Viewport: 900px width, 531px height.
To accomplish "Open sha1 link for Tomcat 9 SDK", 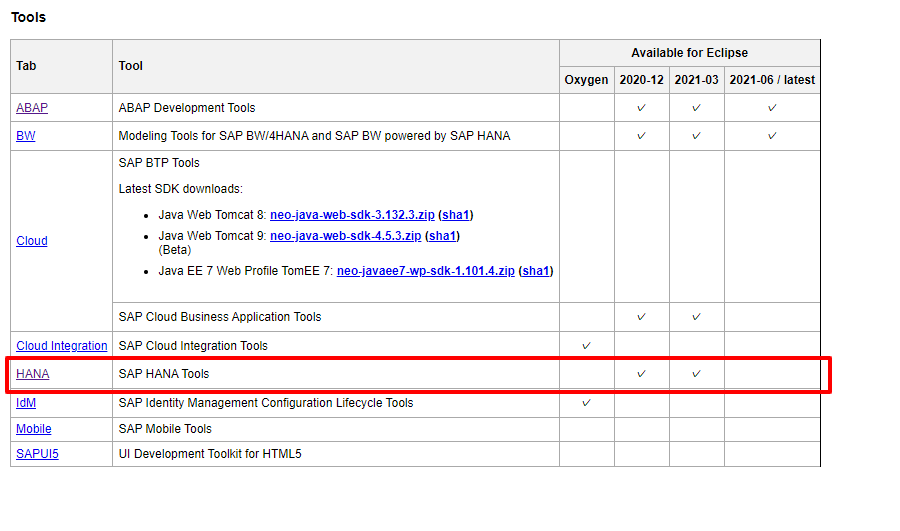I will pyautogui.click(x=442, y=236).
